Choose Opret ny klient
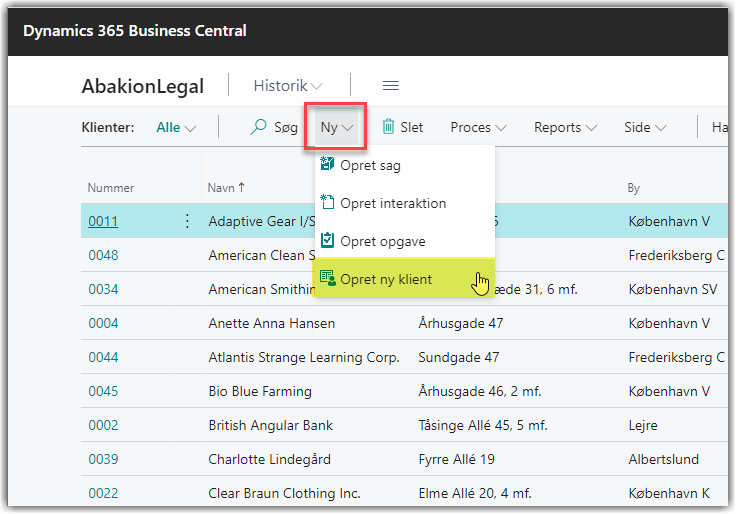The width and height of the screenshot is (736, 514). (x=404, y=278)
